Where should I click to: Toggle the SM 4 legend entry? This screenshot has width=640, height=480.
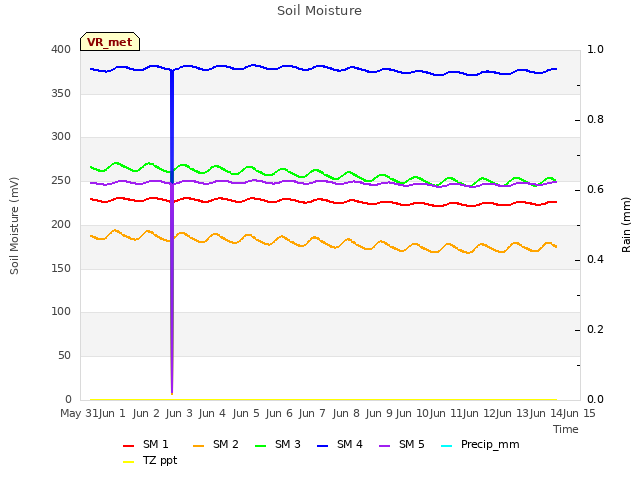coord(340,444)
